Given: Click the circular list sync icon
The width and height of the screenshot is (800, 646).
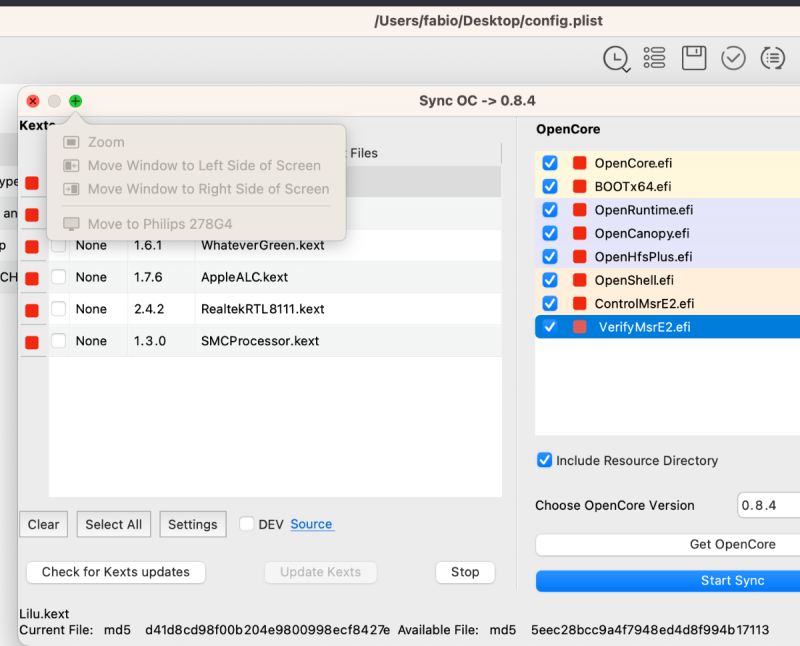Looking at the screenshot, I should (773, 59).
